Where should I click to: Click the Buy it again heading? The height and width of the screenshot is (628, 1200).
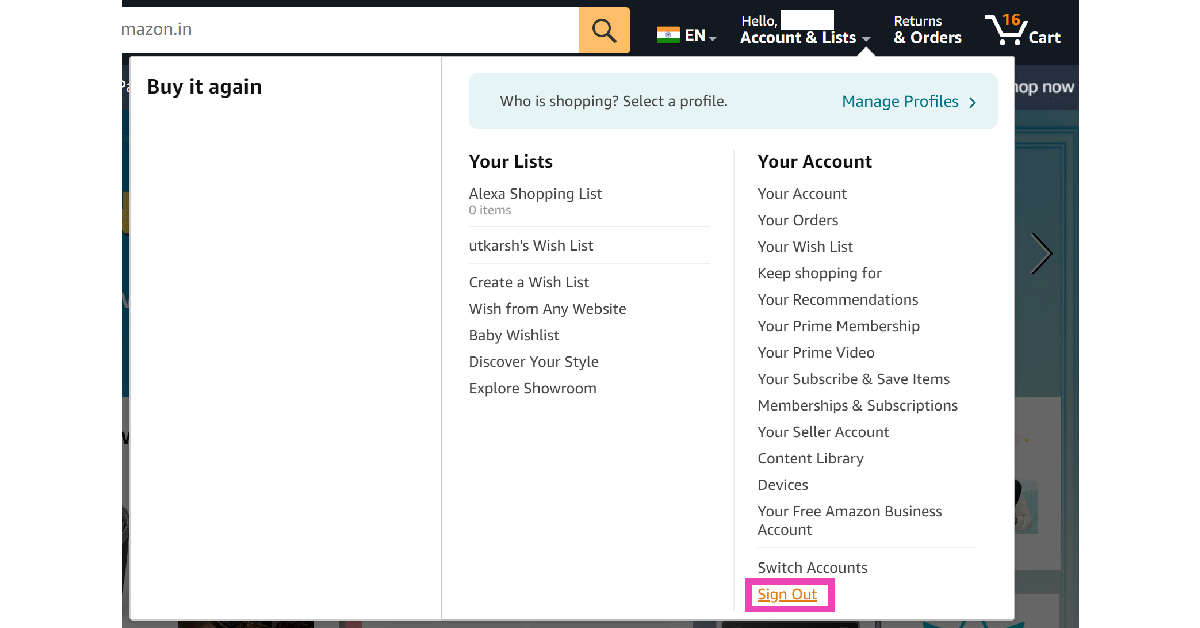[x=204, y=87]
